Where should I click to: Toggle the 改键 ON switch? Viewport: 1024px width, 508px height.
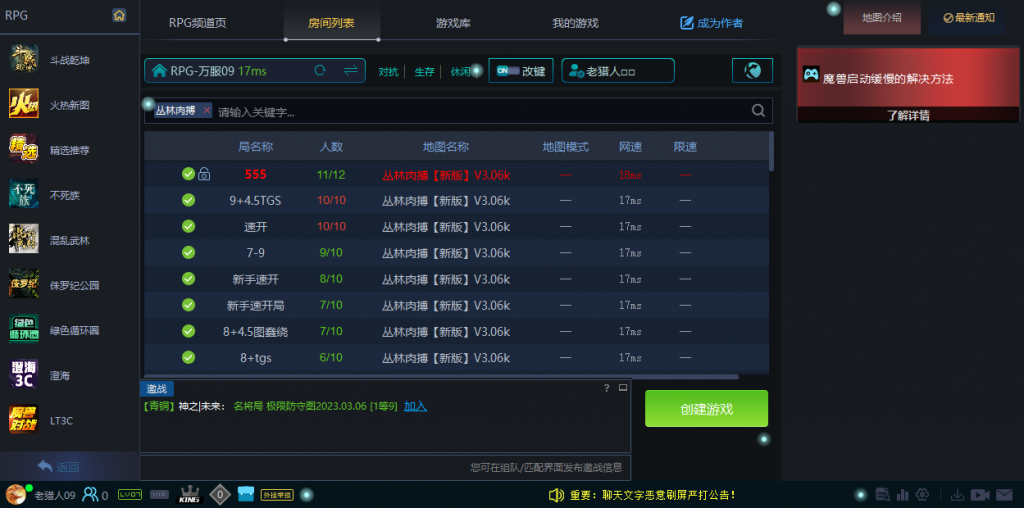coord(509,71)
